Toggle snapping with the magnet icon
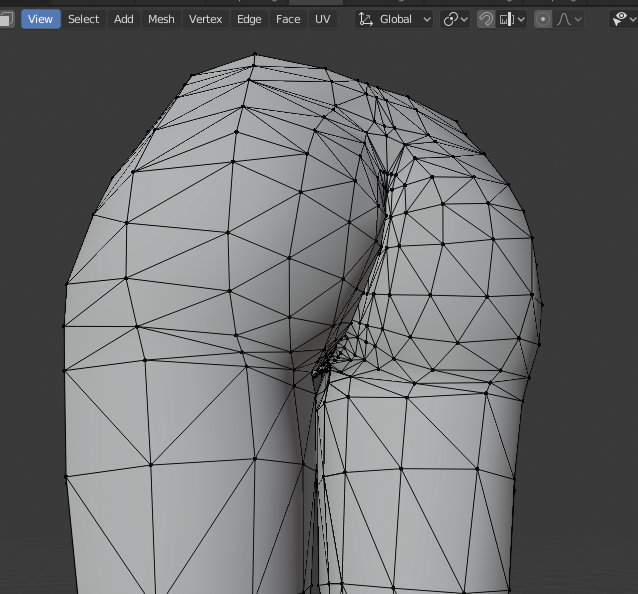Viewport: 638px width, 594px height. pos(486,19)
